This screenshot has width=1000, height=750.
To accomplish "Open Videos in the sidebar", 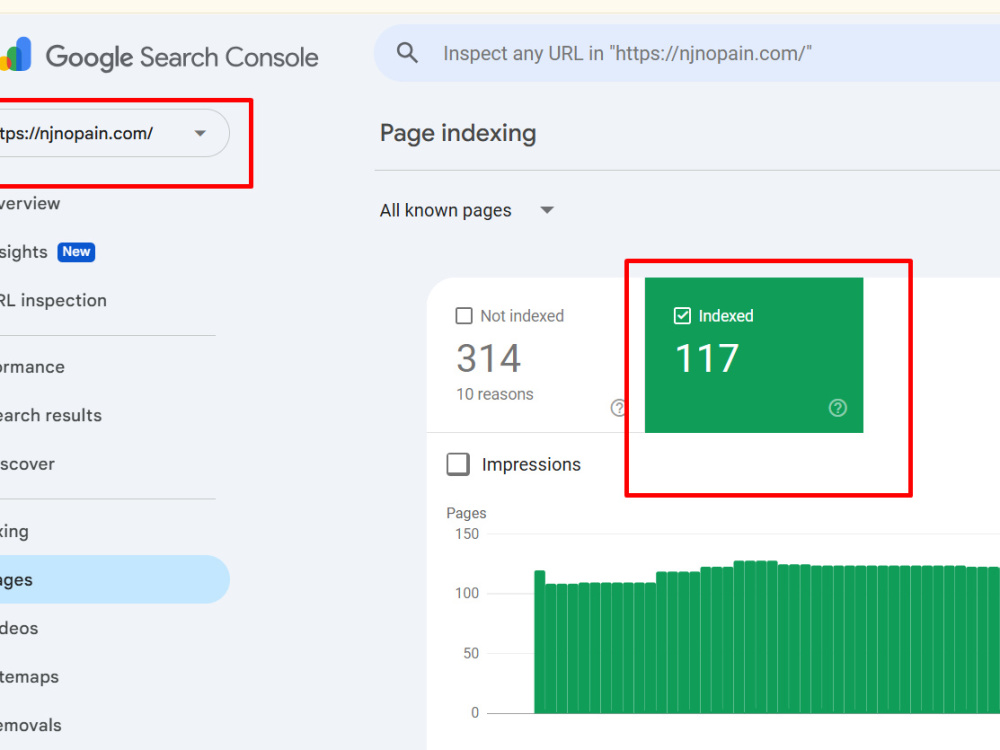I will tap(19, 628).
